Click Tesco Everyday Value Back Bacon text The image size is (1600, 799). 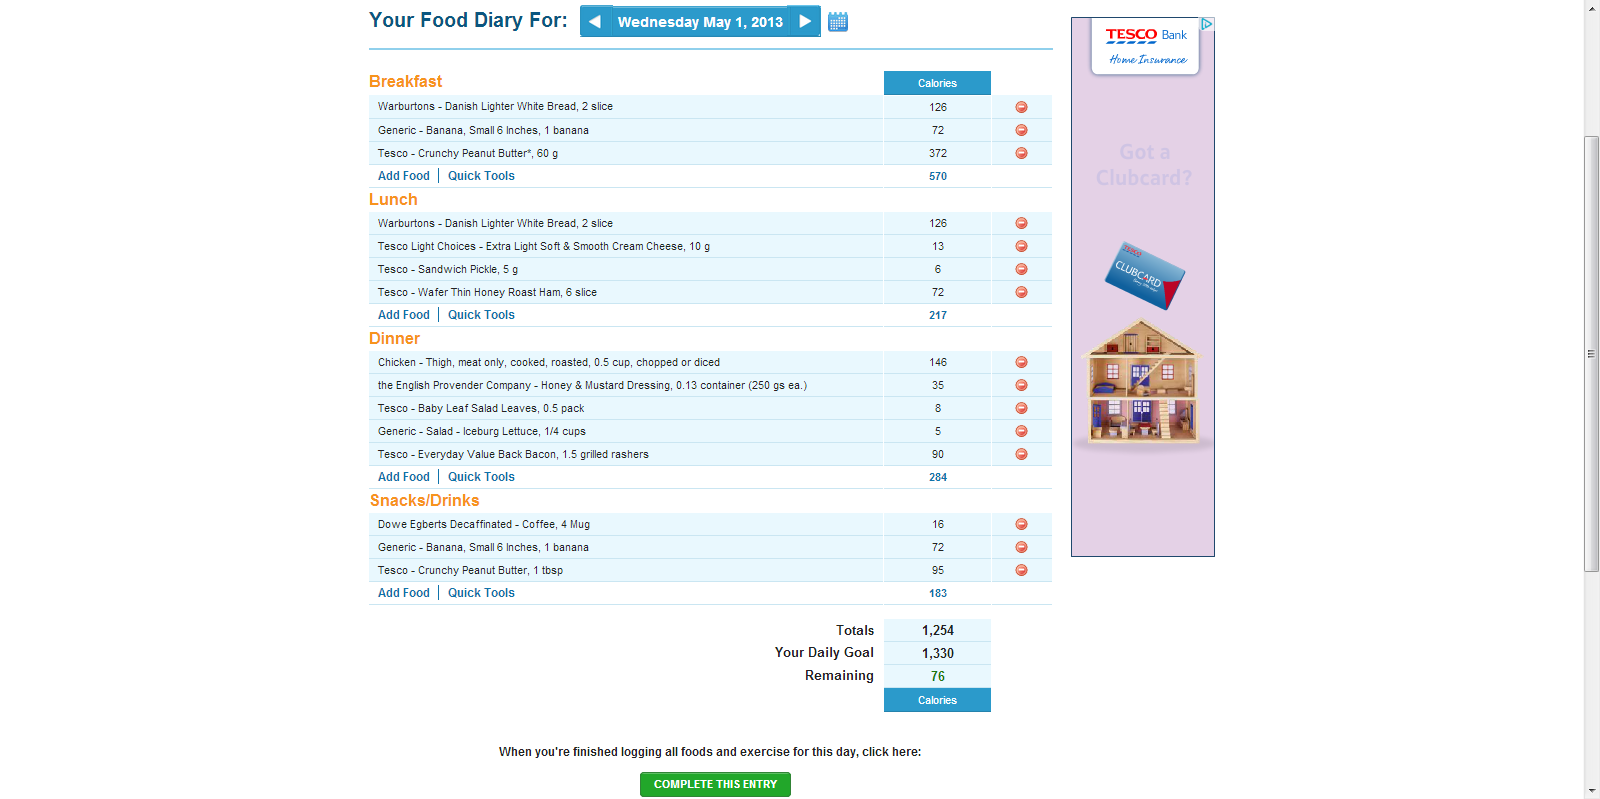click(513, 454)
